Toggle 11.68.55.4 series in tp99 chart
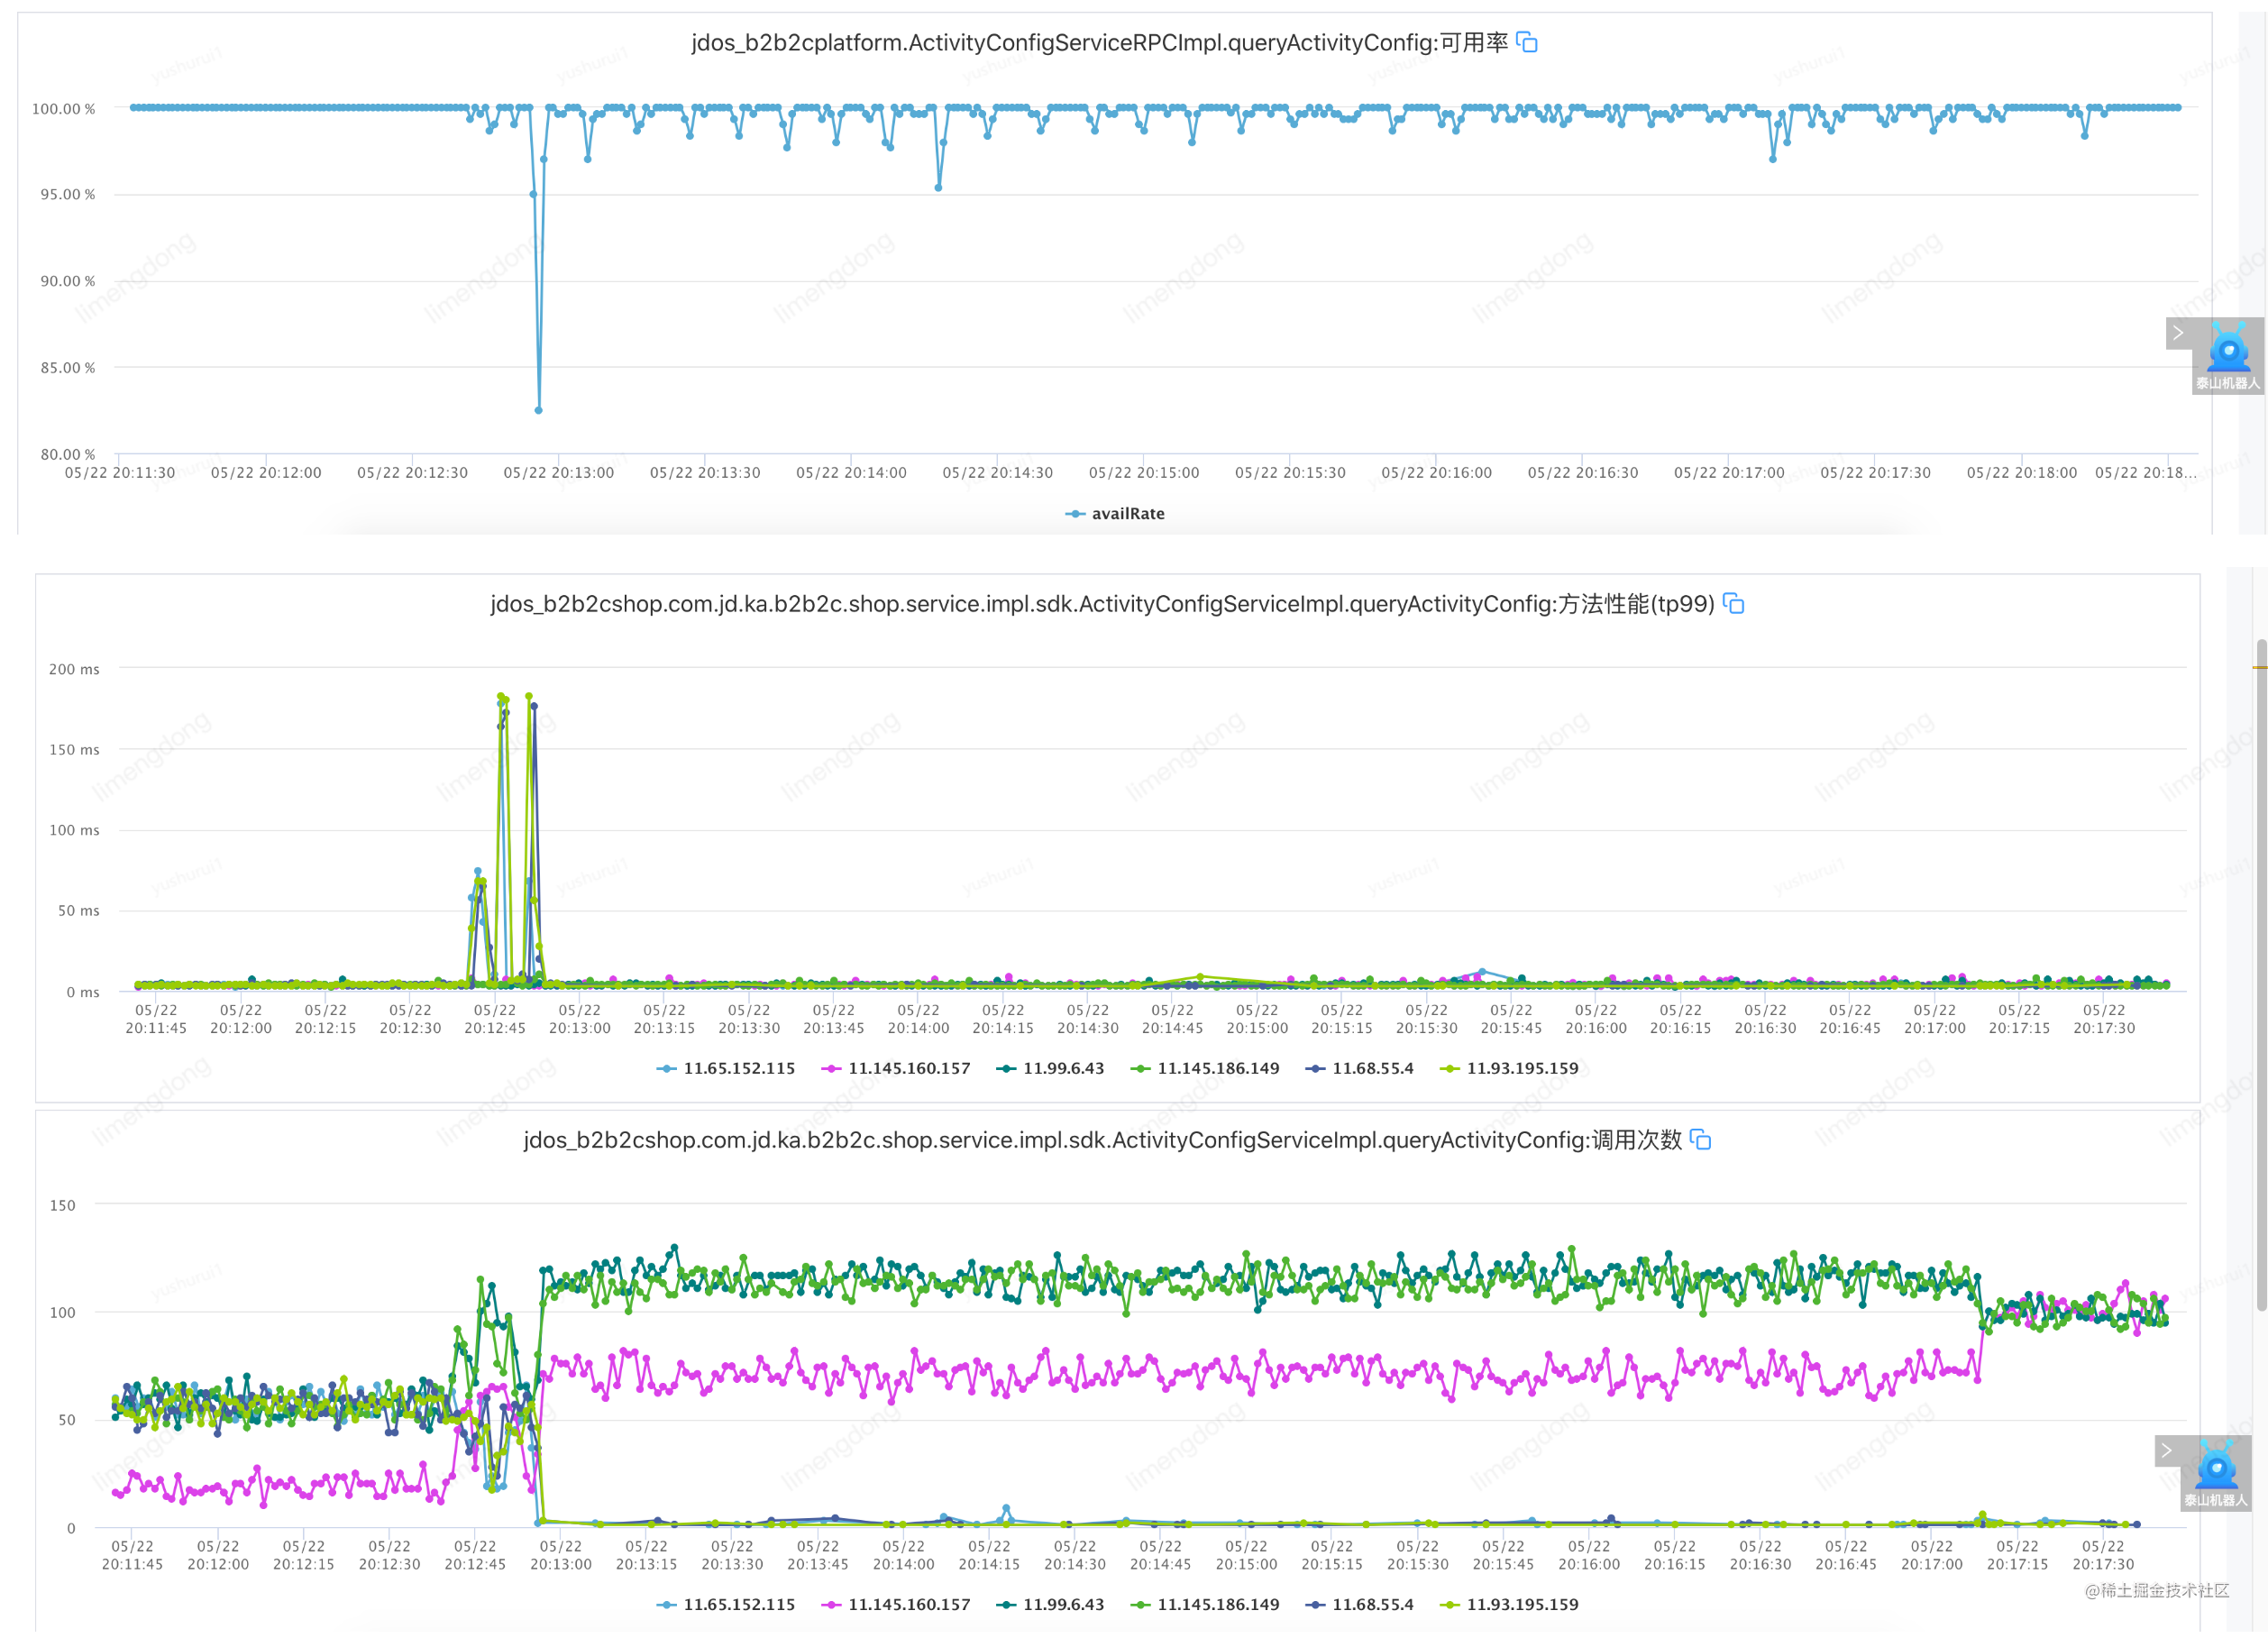This screenshot has width=2268, height=1638. (x=1359, y=1068)
